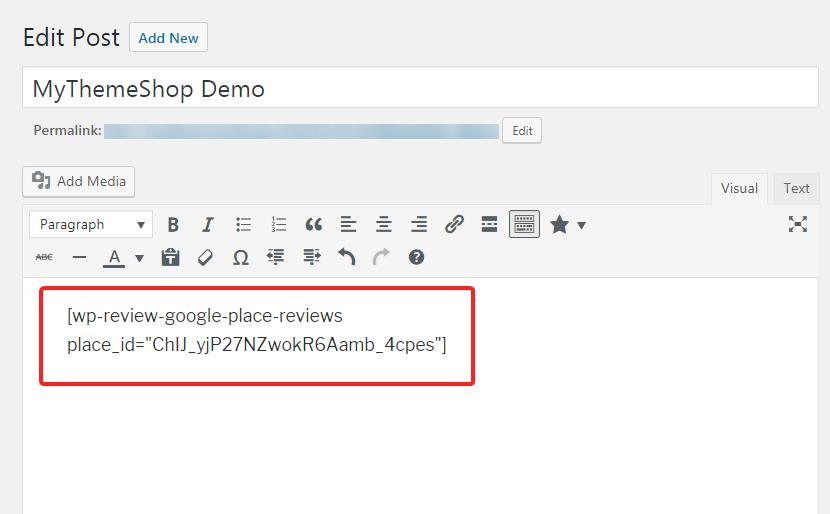Increase the indent
Screen dimensions: 830x514
[311, 257]
